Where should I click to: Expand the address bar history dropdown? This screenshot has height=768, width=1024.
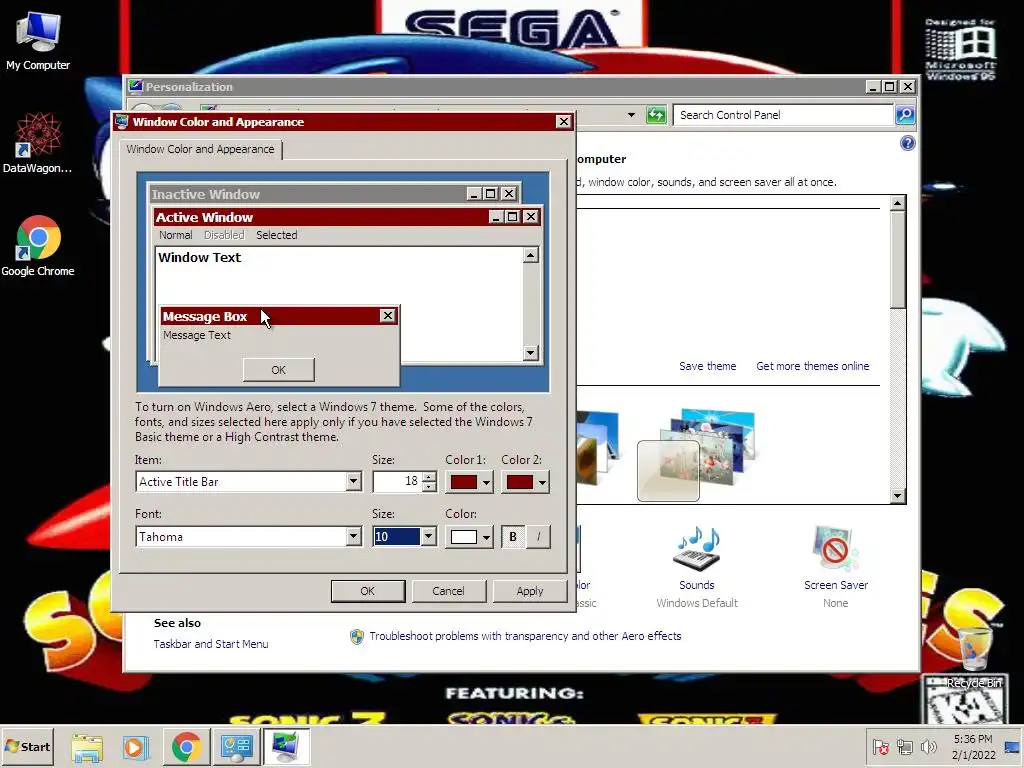tap(631, 115)
